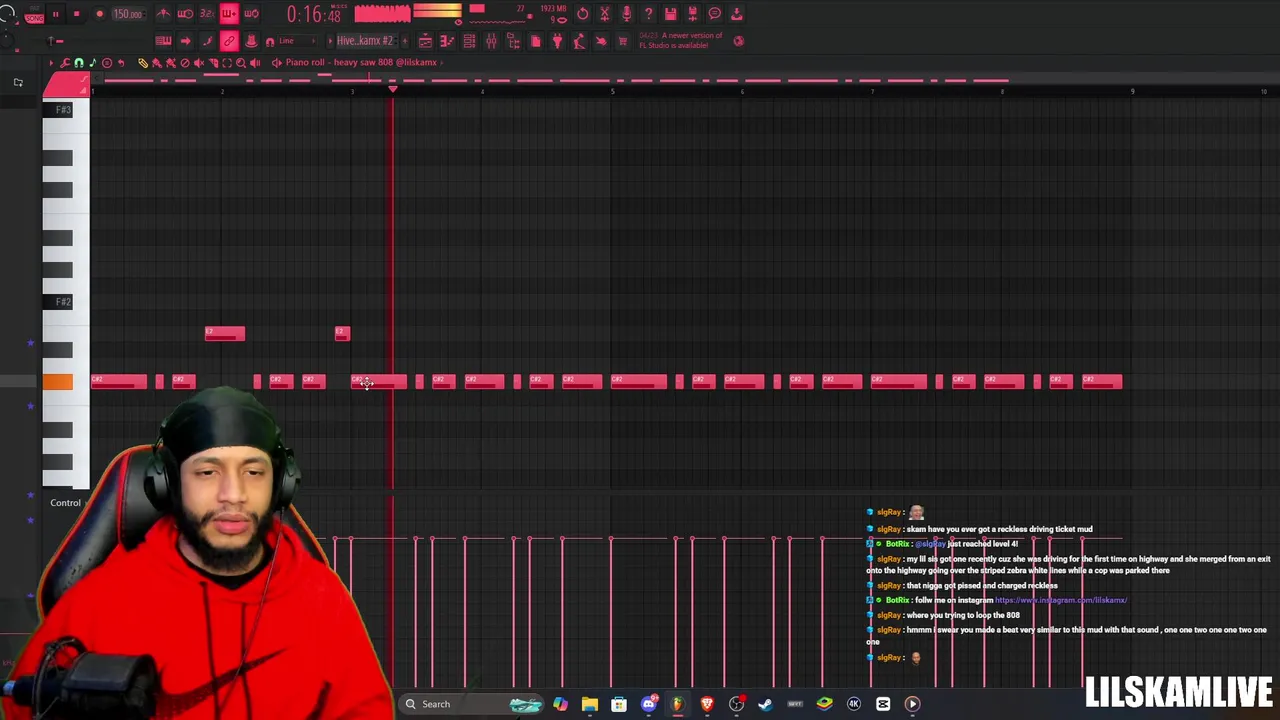The height and width of the screenshot is (720, 1280).
Task: Open the chat bubble icon
Action: coord(714,14)
